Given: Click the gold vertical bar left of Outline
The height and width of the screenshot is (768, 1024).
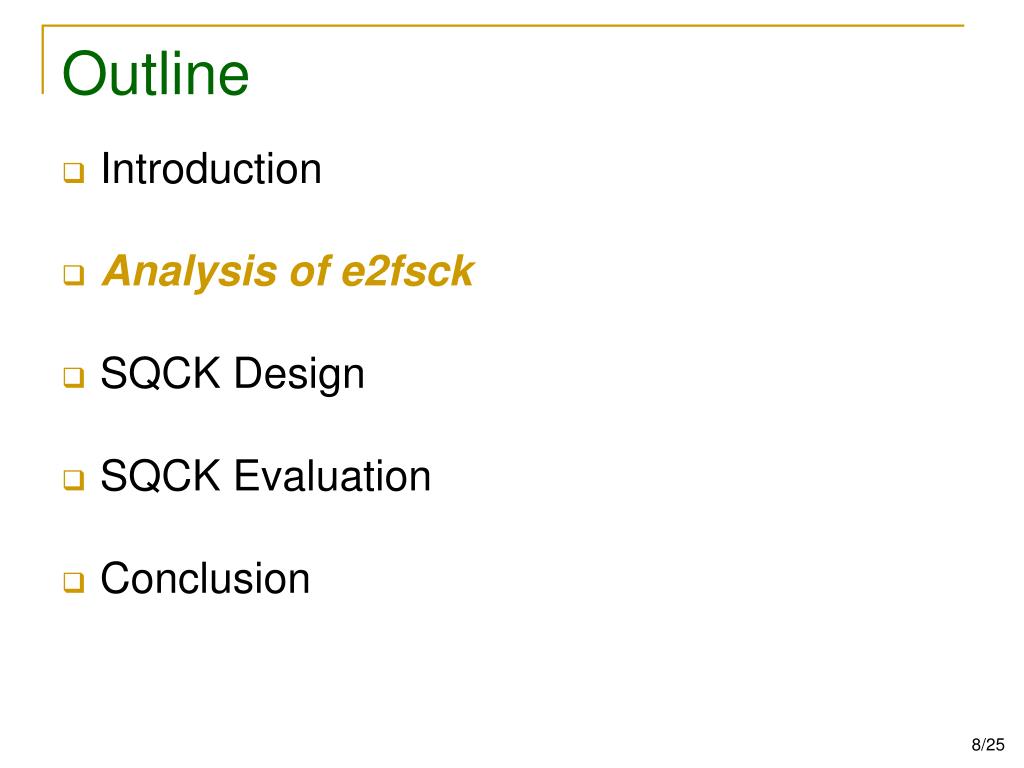Looking at the screenshot, I should click(43, 59).
